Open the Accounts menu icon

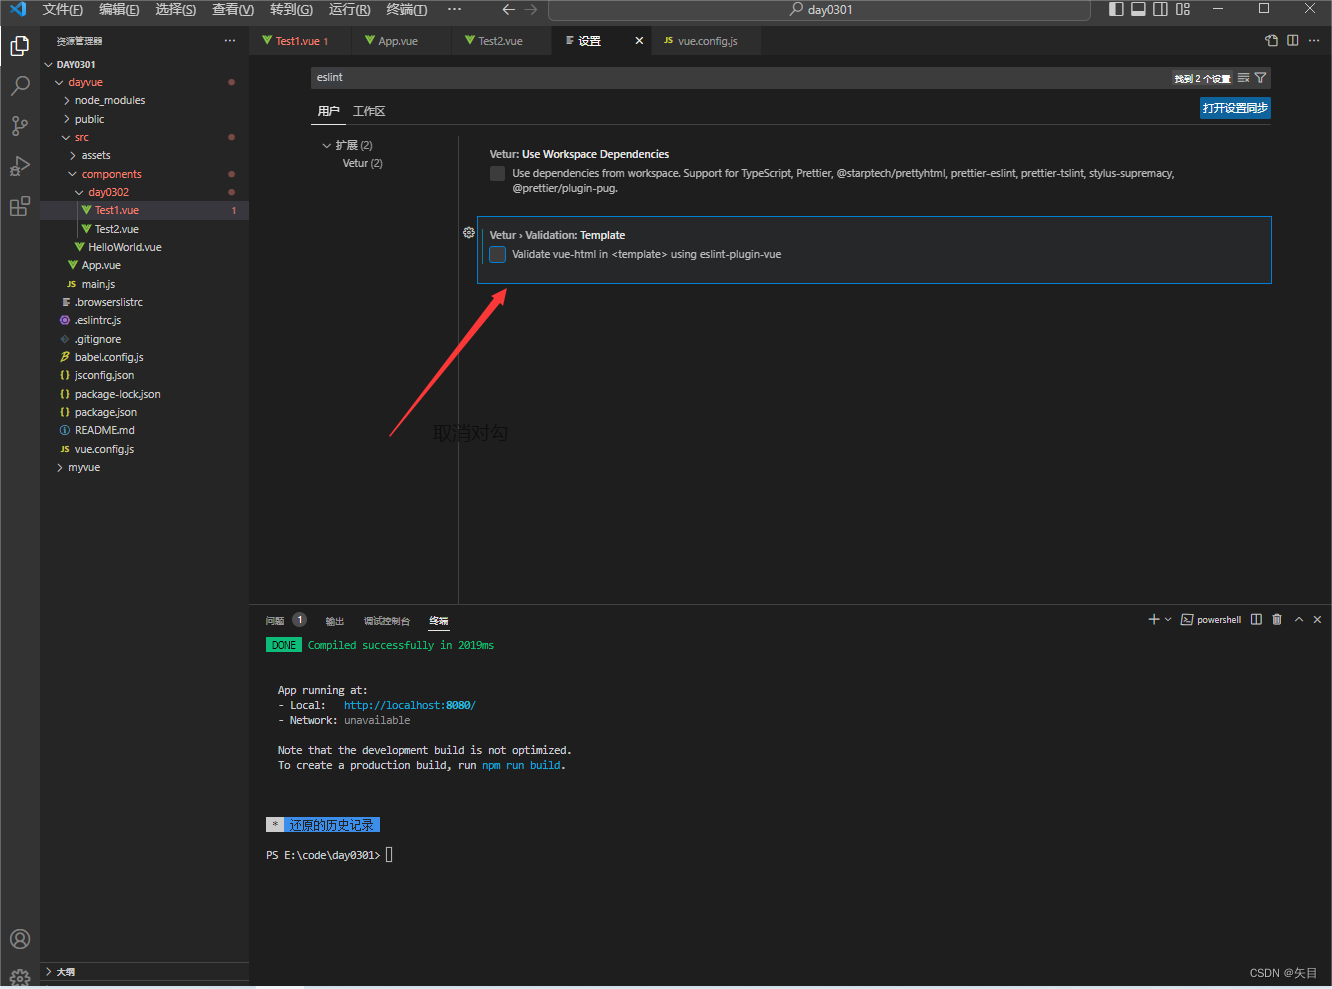[x=19, y=939]
